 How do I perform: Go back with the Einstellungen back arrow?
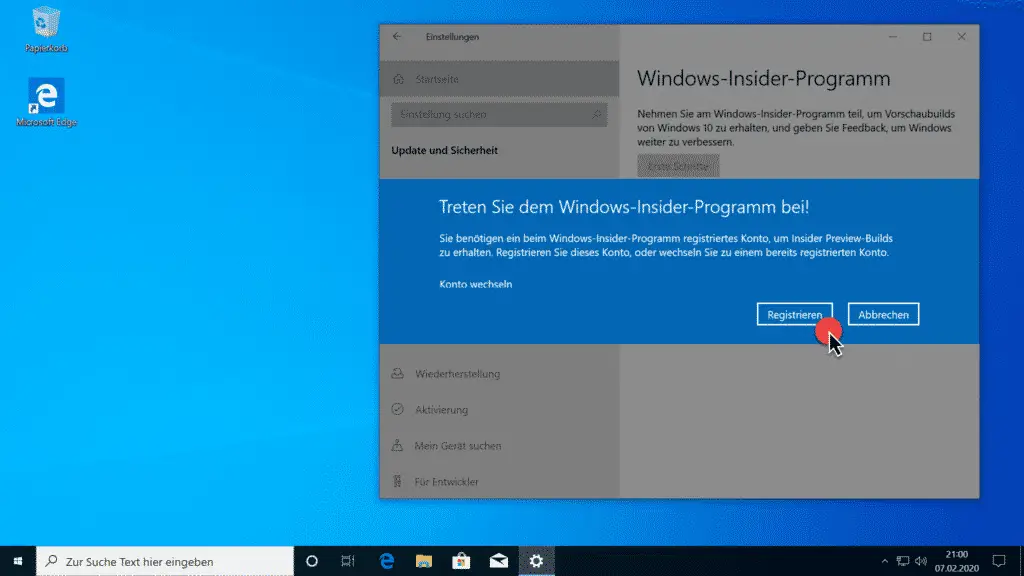pyautogui.click(x=397, y=37)
